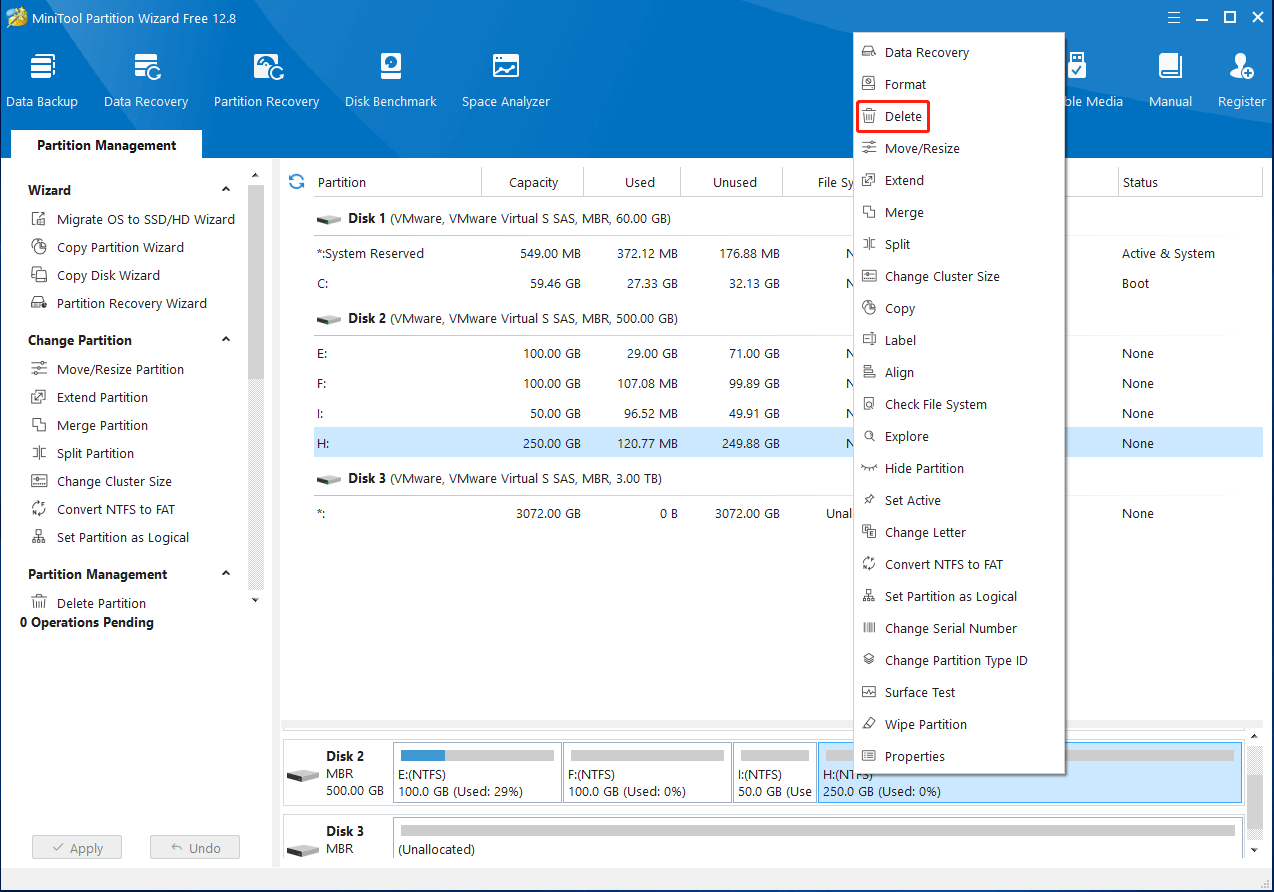Select Wipe Partition in context menu
The width and height of the screenshot is (1274, 892).
point(925,725)
